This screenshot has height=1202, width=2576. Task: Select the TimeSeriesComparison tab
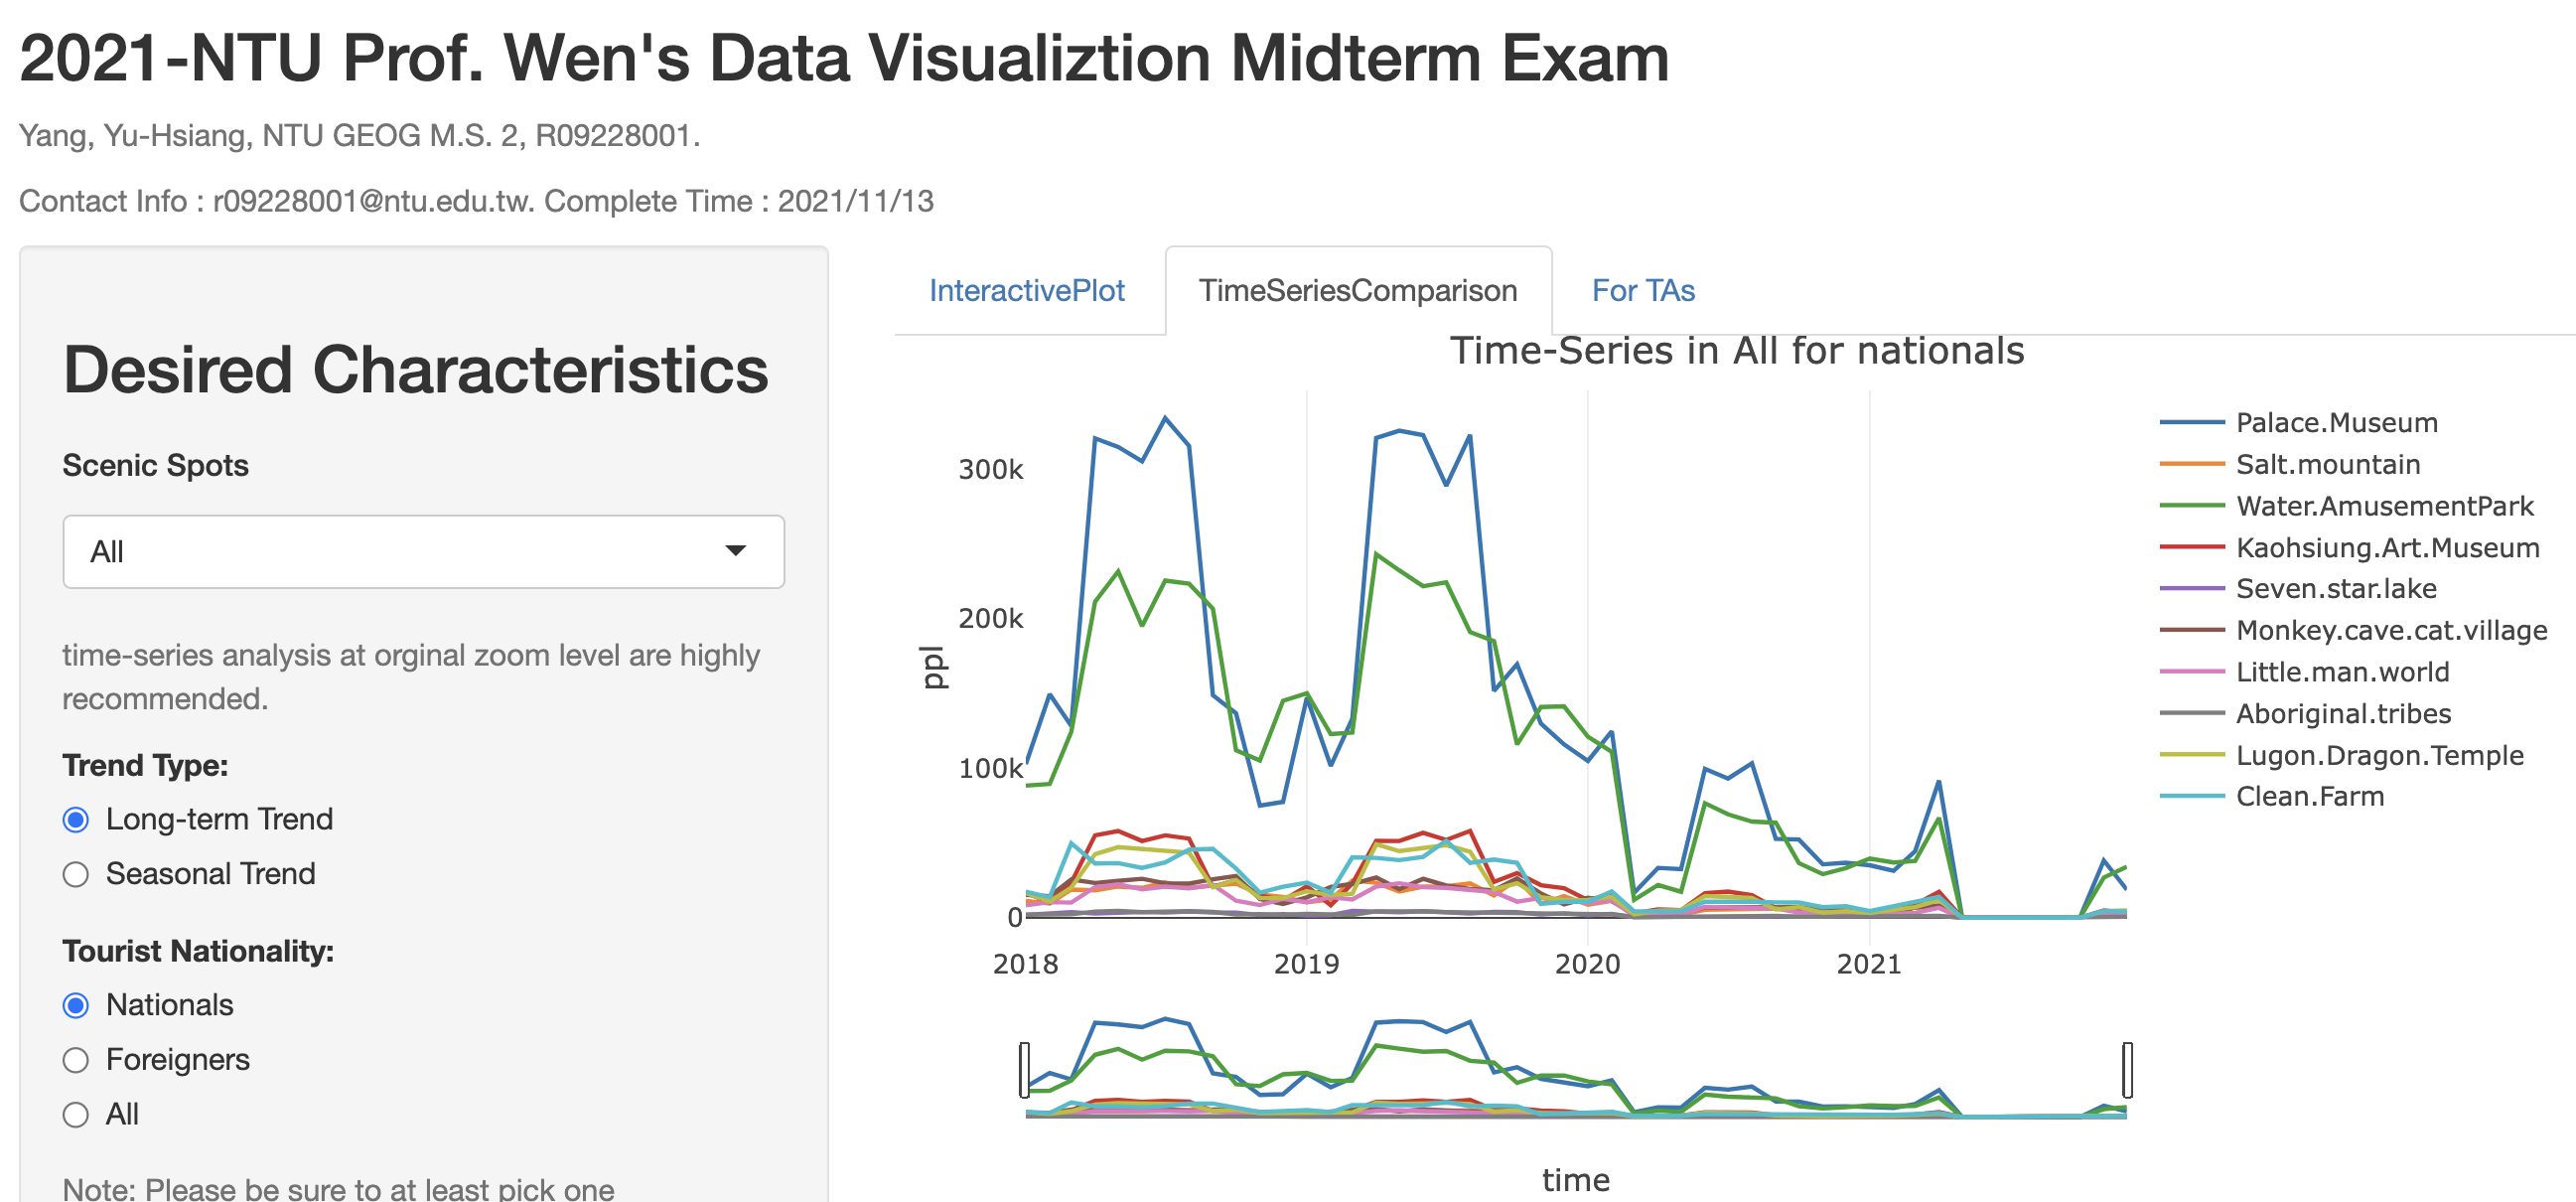pyautogui.click(x=1357, y=291)
